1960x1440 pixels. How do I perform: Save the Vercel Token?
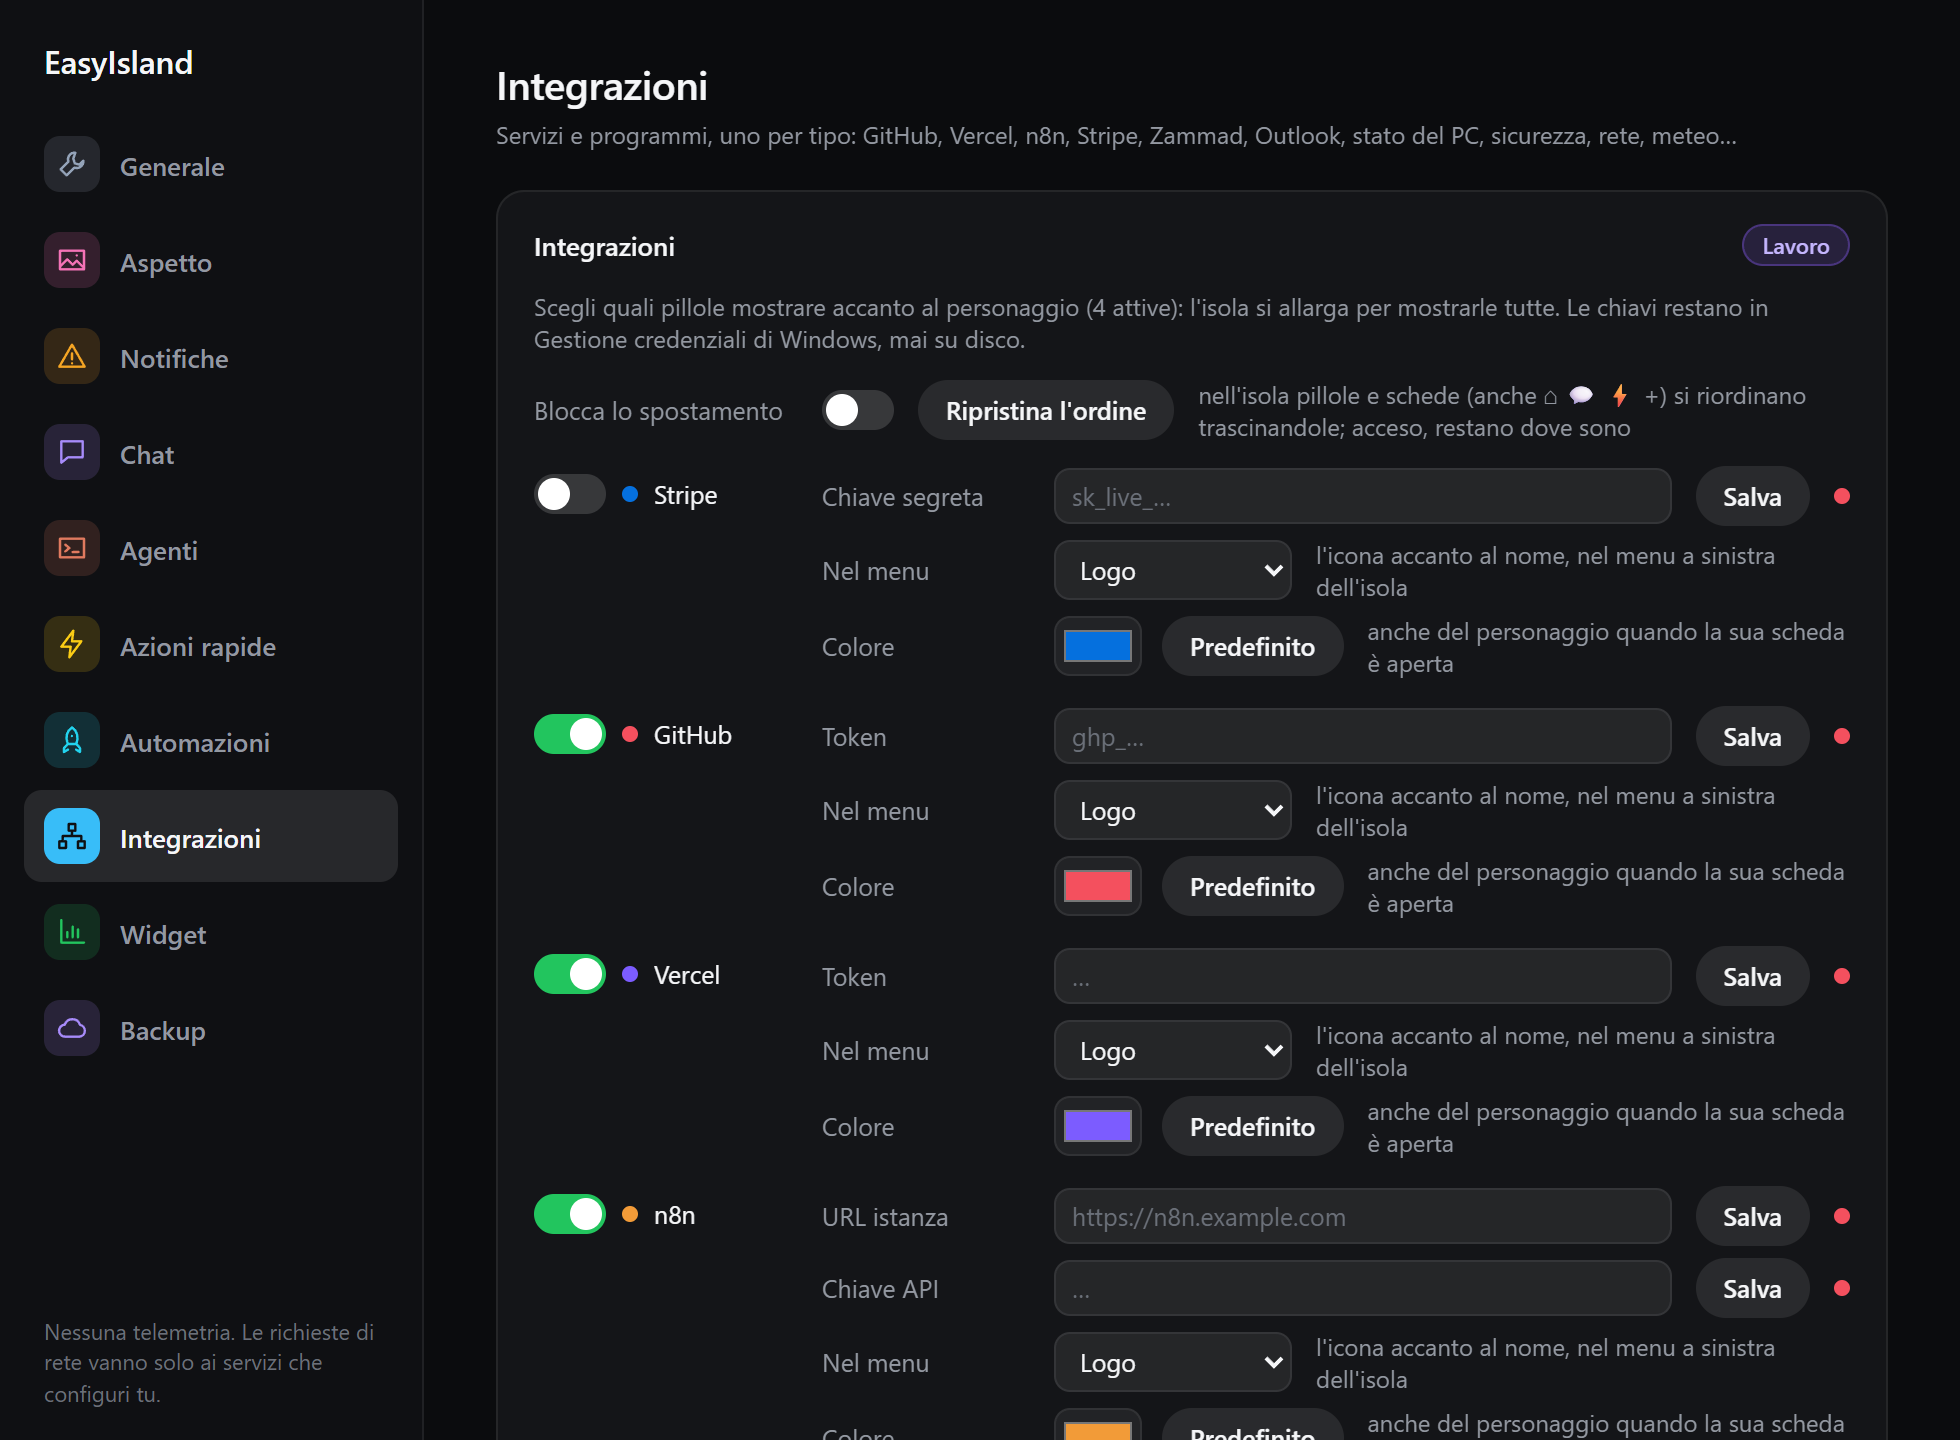pyautogui.click(x=1752, y=976)
